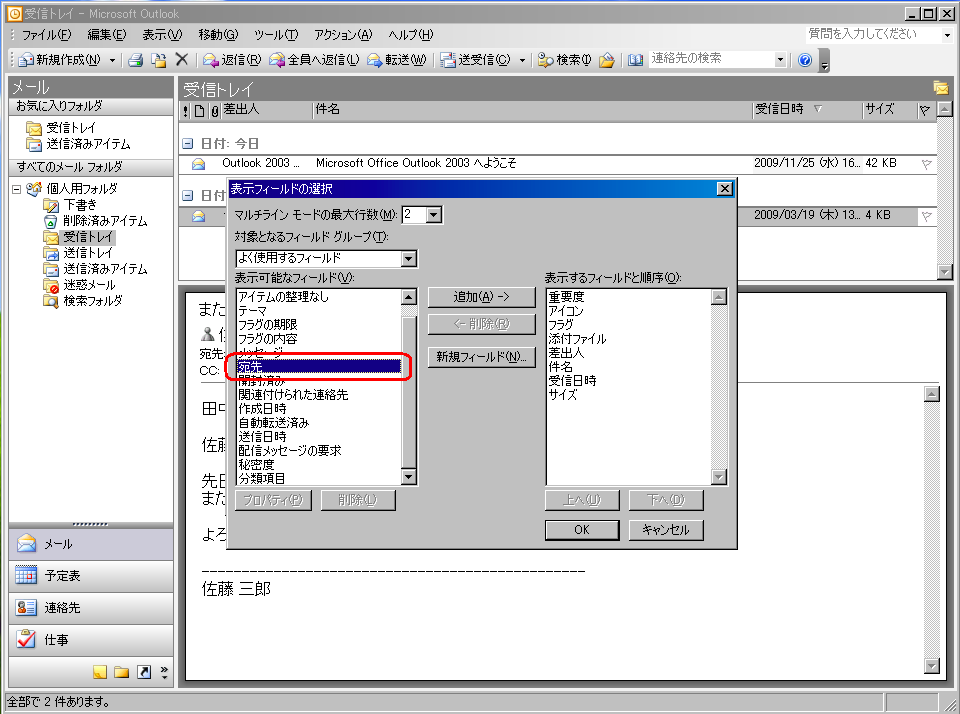Open the Go (移動) menu
Screen dimensions: 960x714
click(218, 35)
